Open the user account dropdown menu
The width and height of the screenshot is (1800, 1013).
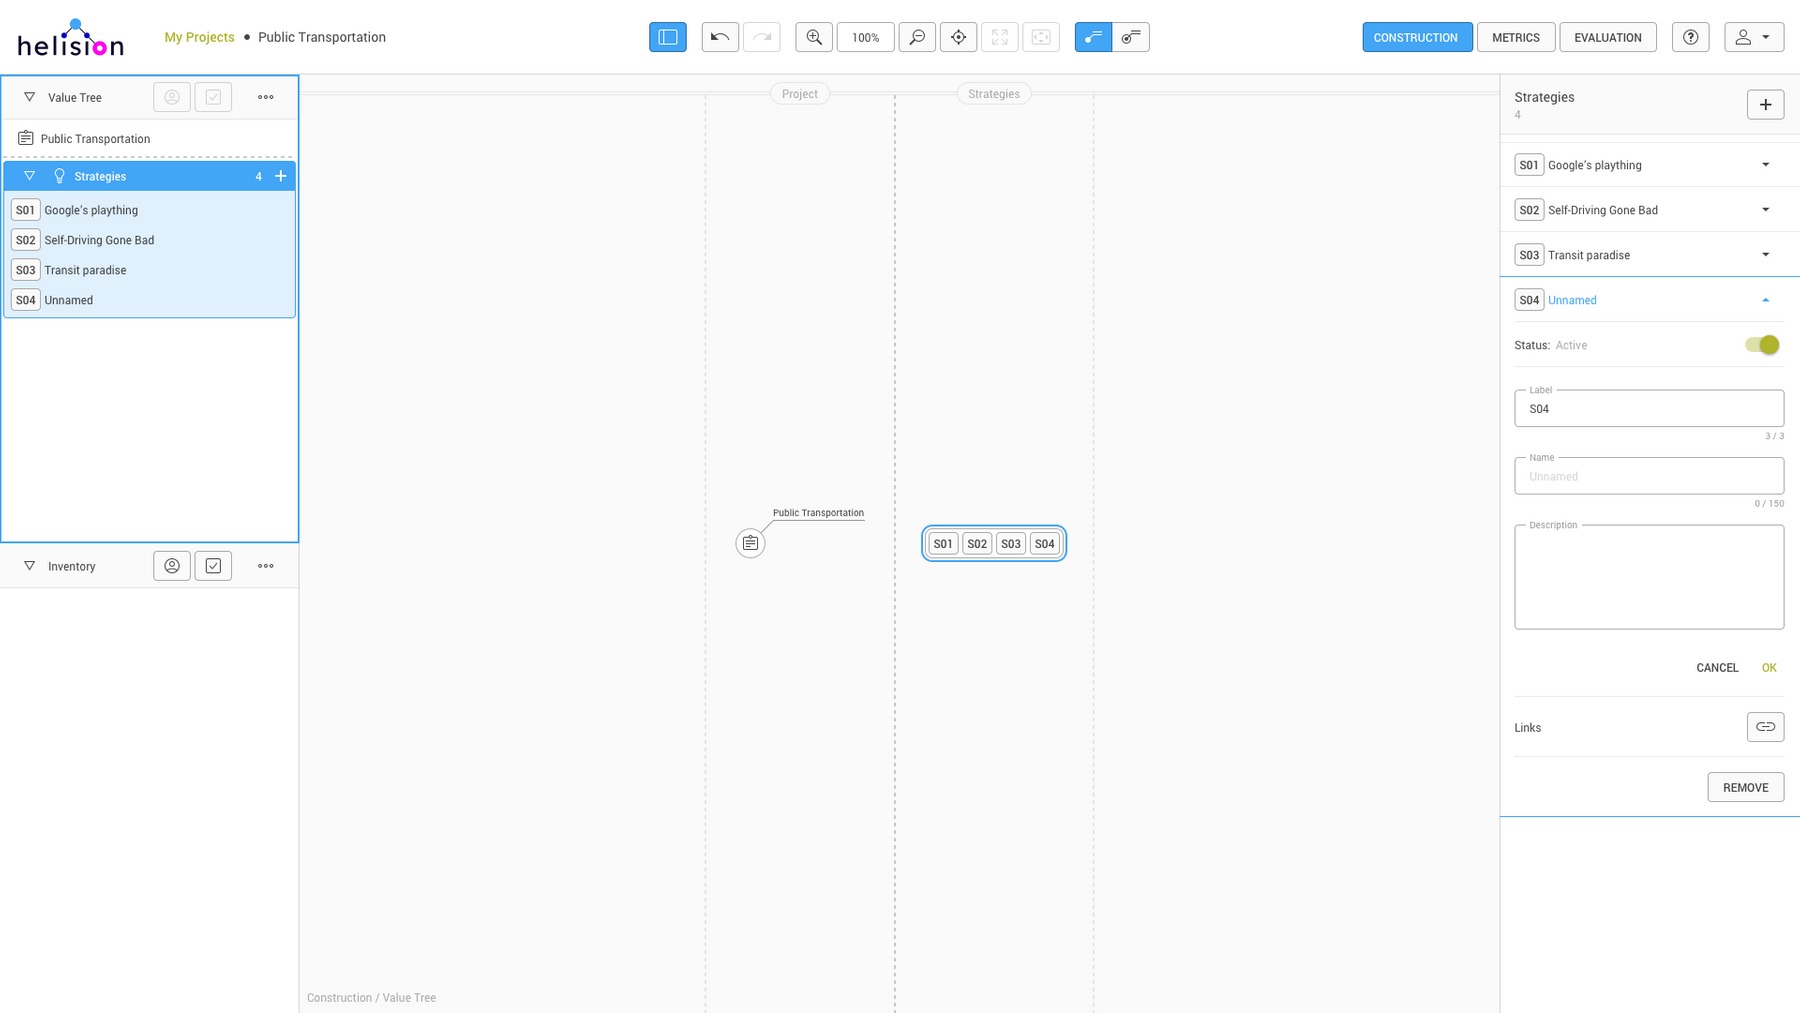click(x=1753, y=37)
